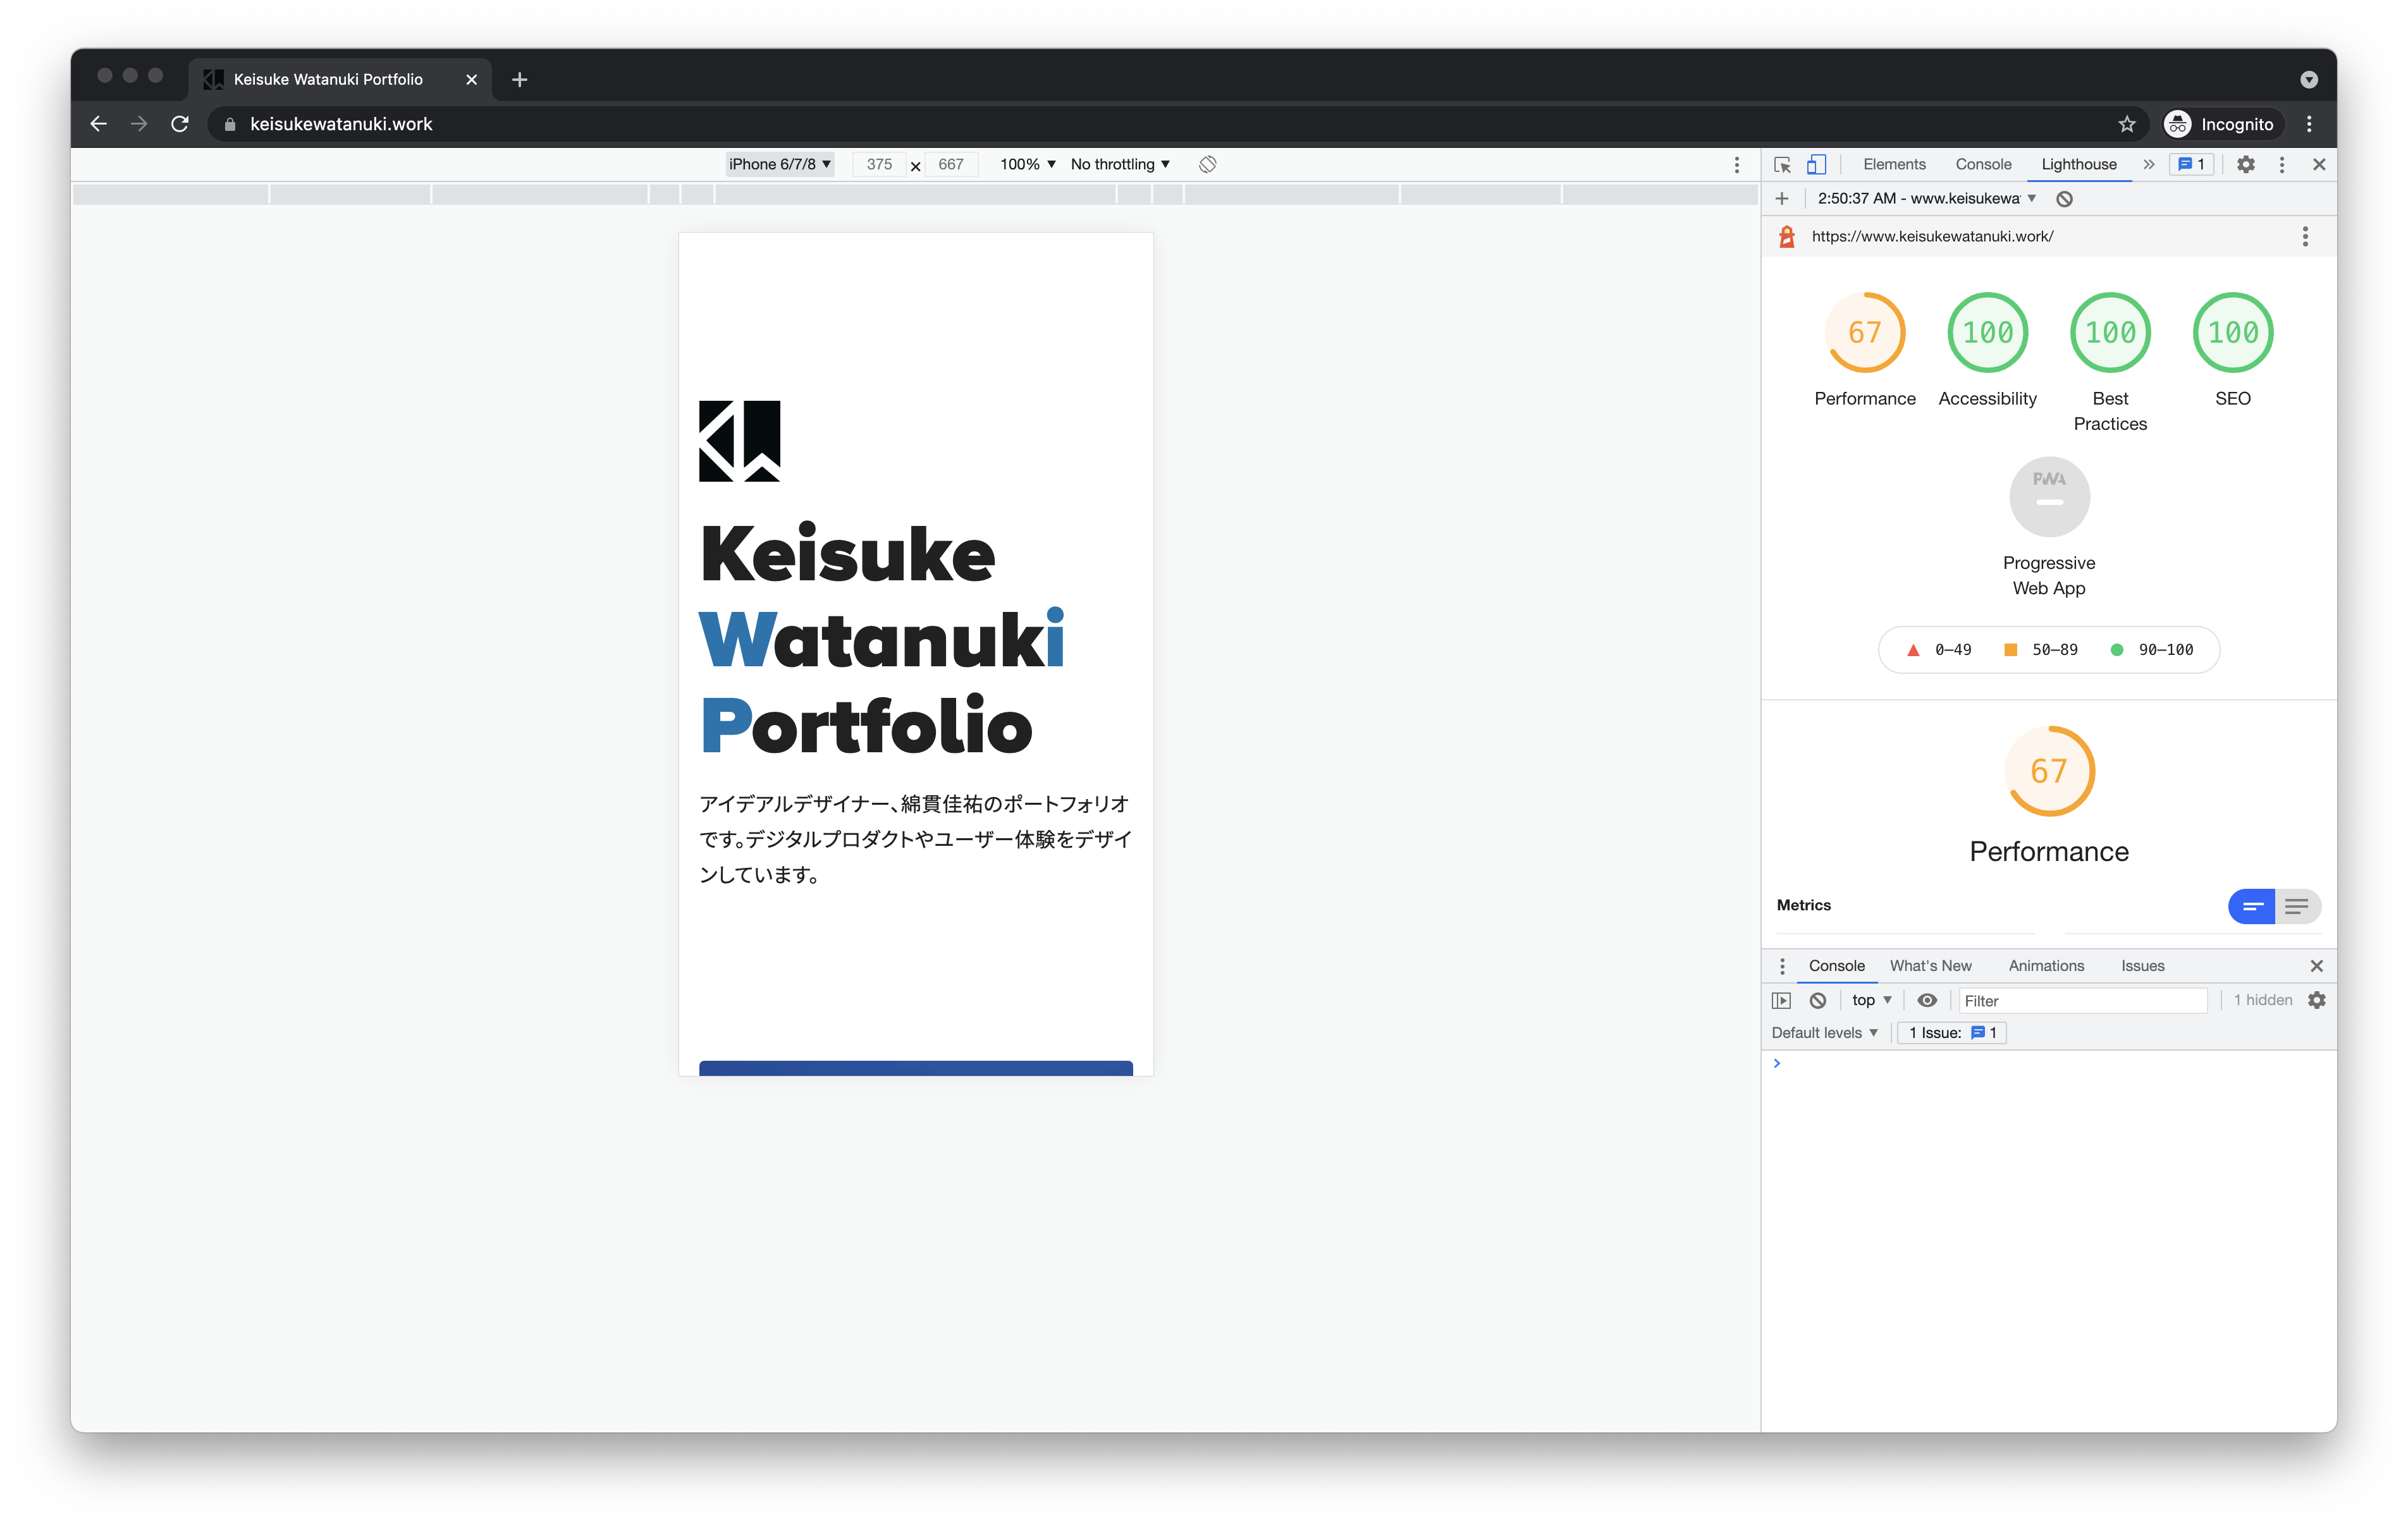Click the inspect element picker icon
The width and height of the screenshot is (2408, 1526).
(1782, 165)
